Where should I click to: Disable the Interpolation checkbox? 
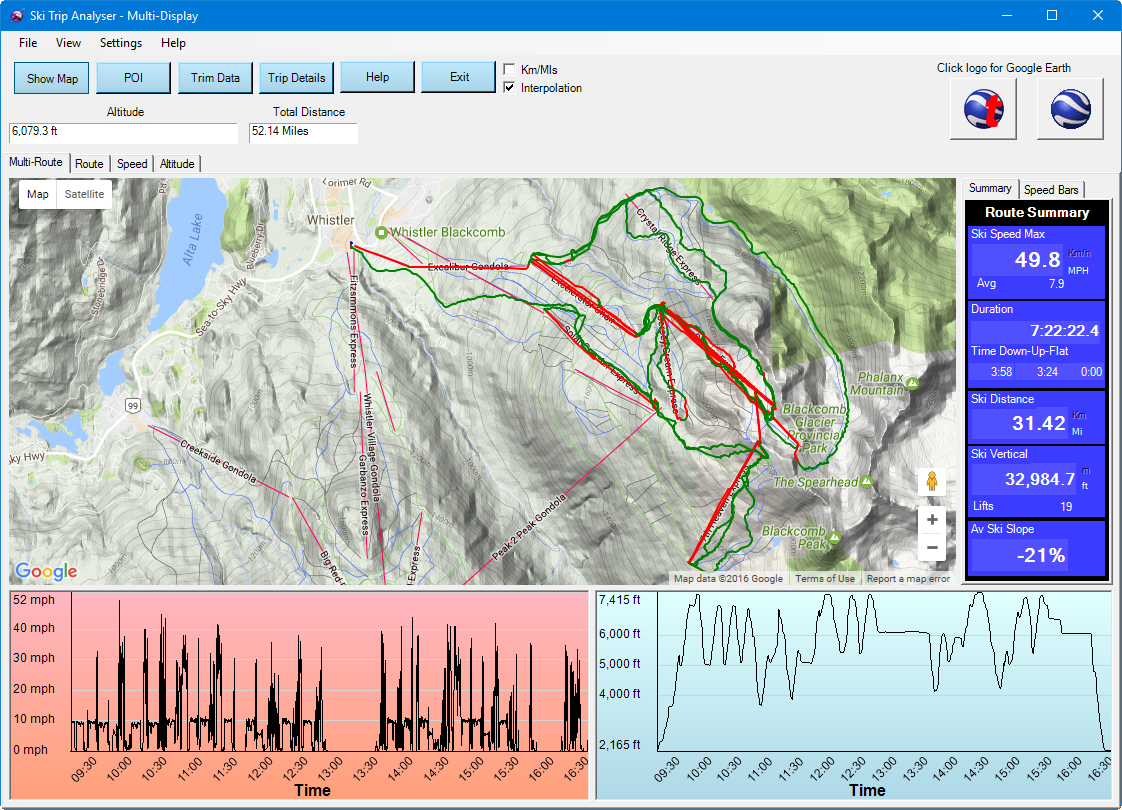click(x=510, y=88)
